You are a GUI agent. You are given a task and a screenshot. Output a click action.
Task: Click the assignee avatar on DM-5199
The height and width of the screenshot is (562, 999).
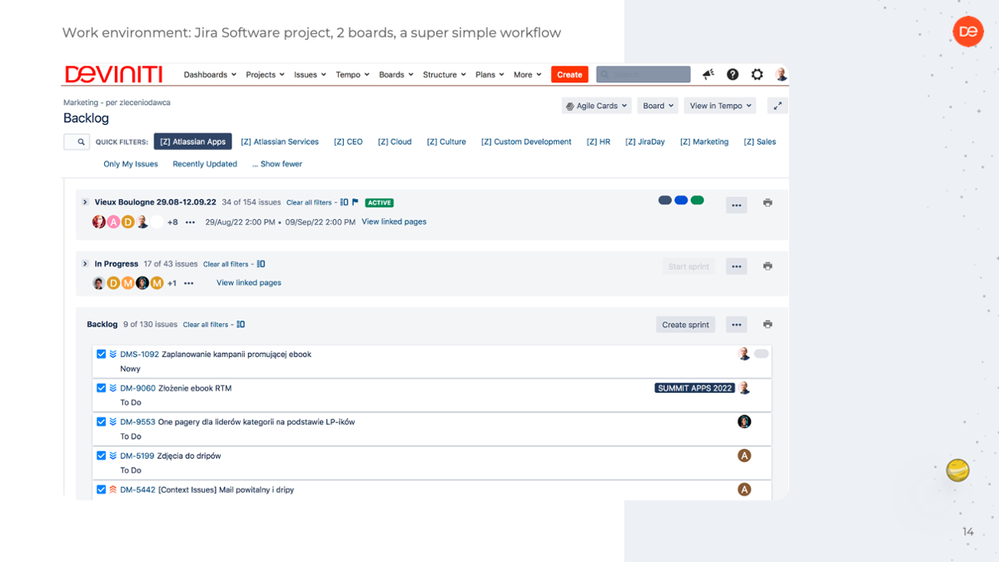[744, 456]
